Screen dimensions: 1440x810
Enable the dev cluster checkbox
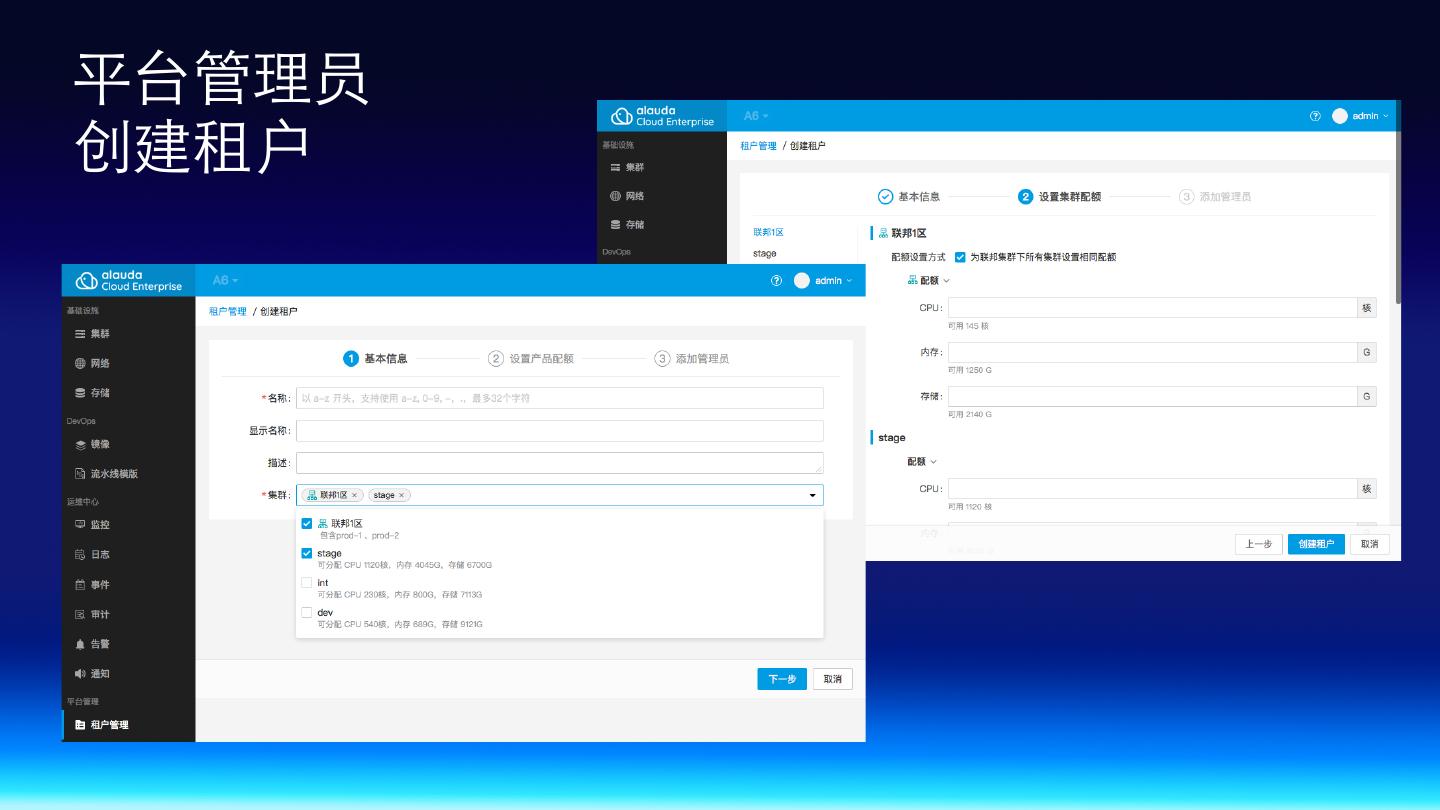pyautogui.click(x=307, y=612)
